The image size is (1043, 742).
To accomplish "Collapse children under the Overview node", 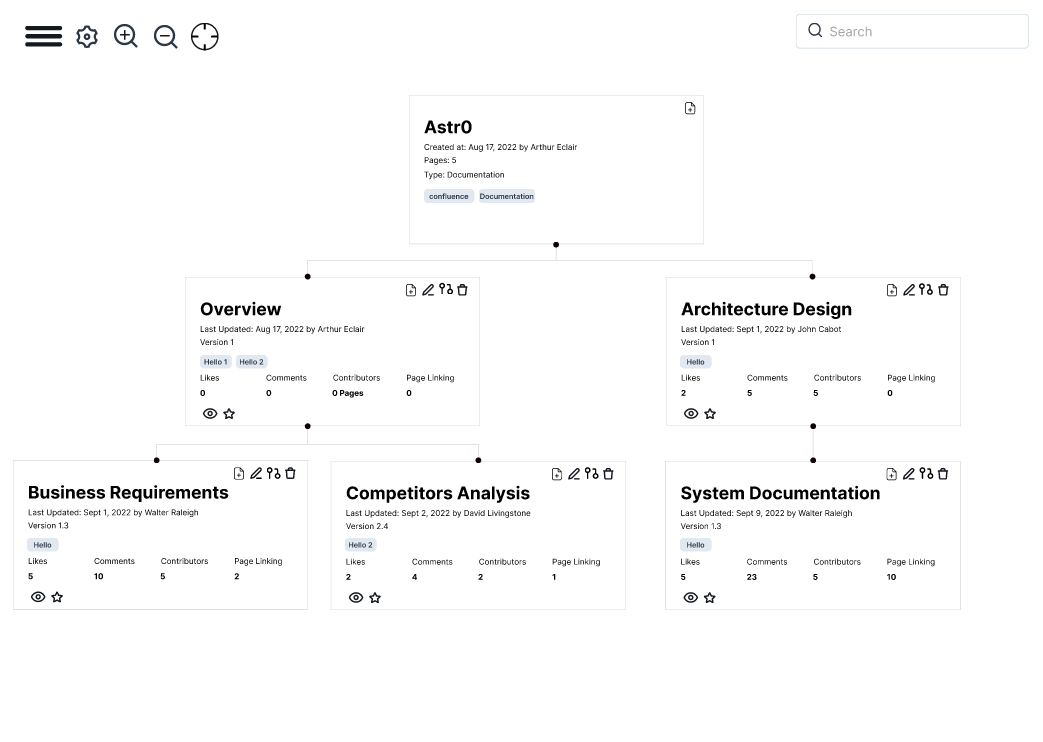I will 307,426.
